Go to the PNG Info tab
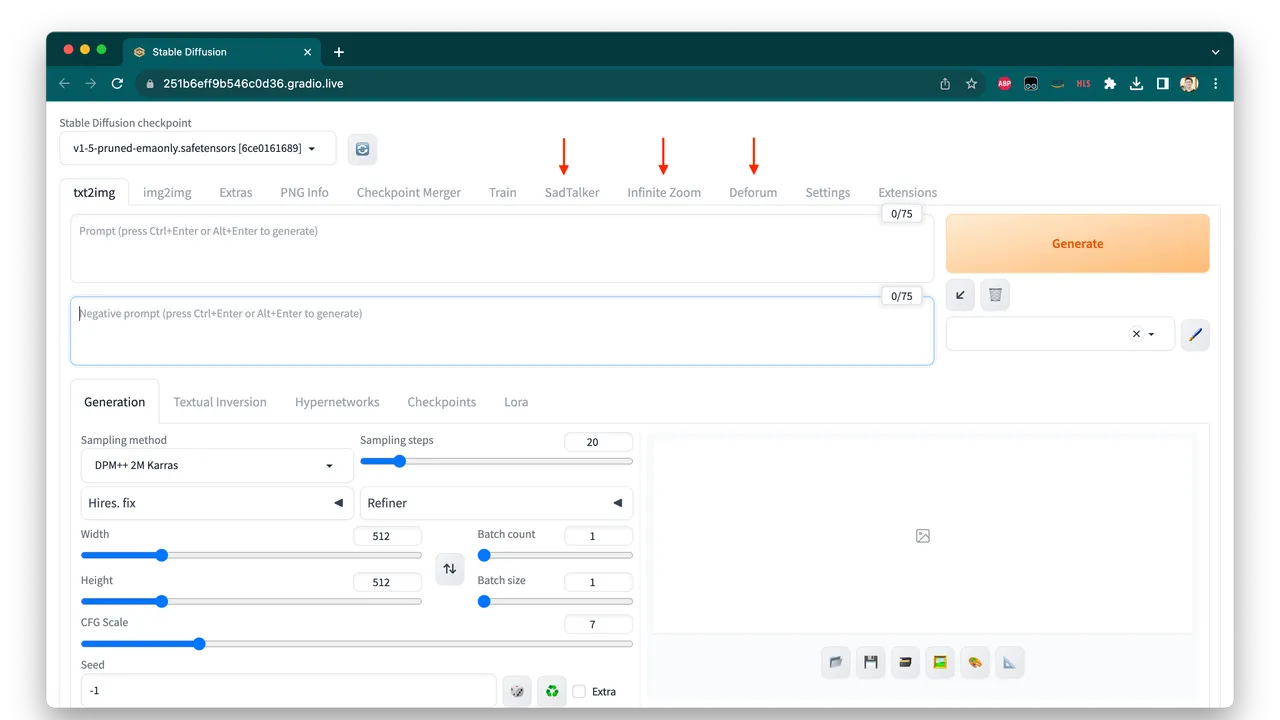1280x720 pixels. click(304, 192)
